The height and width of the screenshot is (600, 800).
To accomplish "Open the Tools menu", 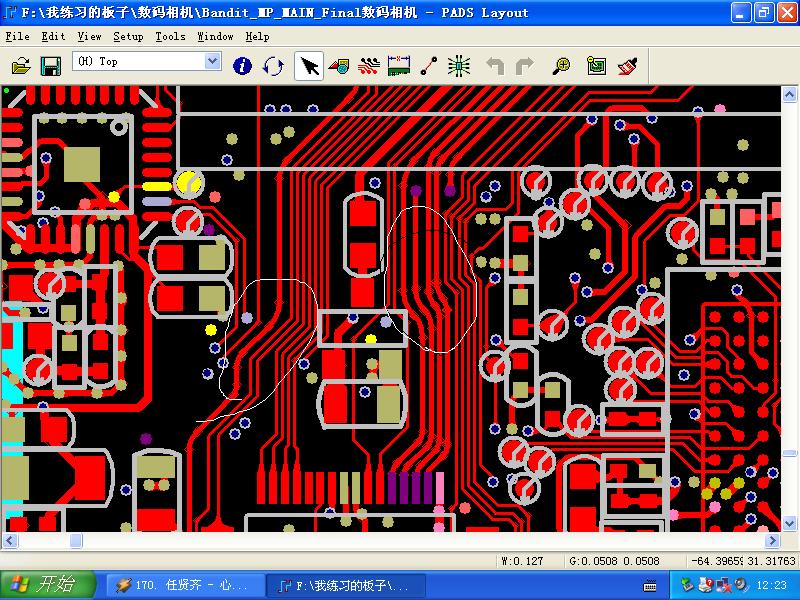I will (170, 37).
